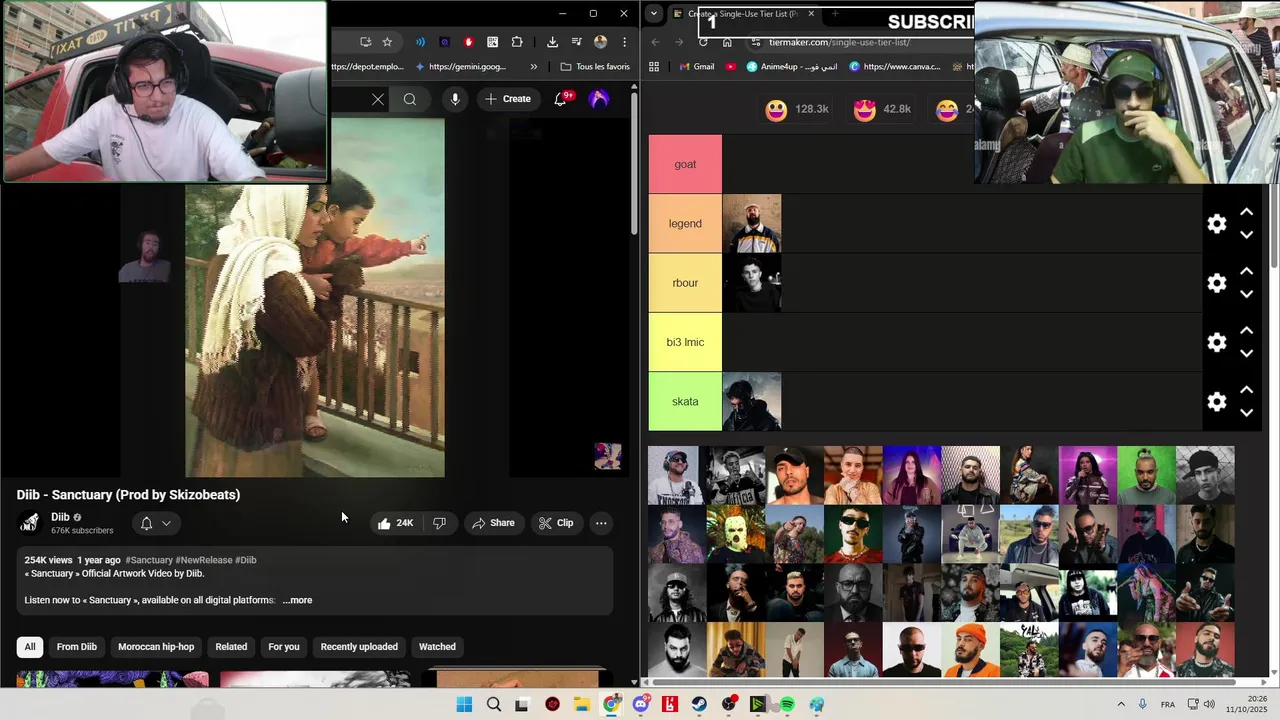Viewport: 1280px width, 720px height.
Task: Click home button in TierMaker browser window
Action: pyautogui.click(x=727, y=42)
